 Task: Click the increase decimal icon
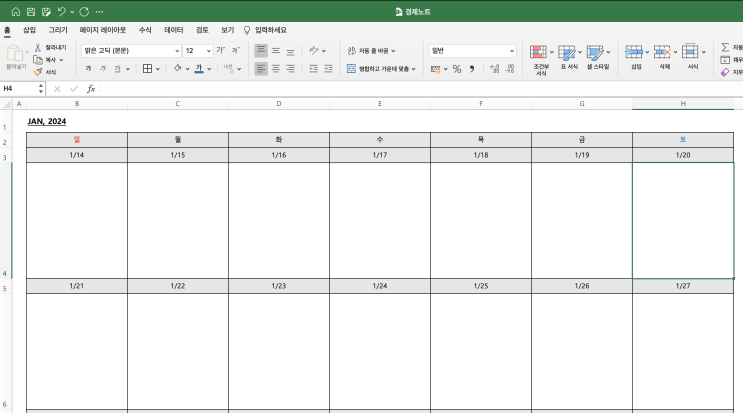click(495, 69)
